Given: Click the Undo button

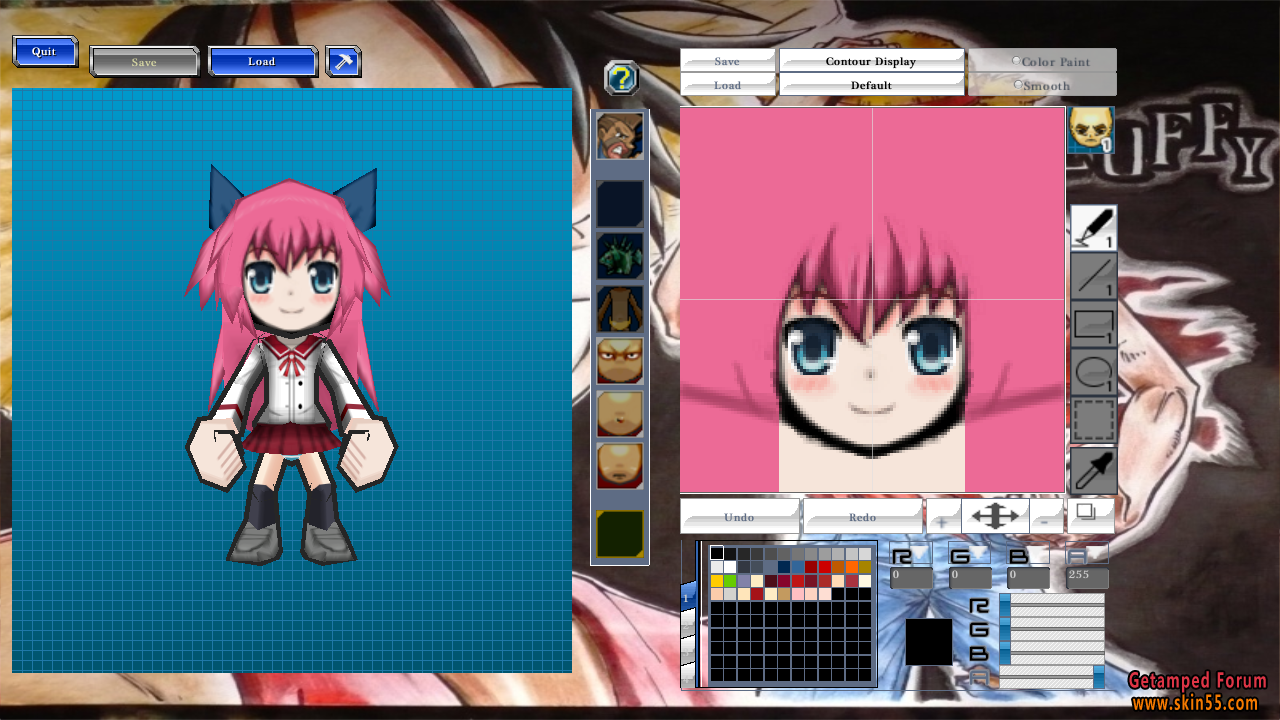Looking at the screenshot, I should tap(740, 517).
